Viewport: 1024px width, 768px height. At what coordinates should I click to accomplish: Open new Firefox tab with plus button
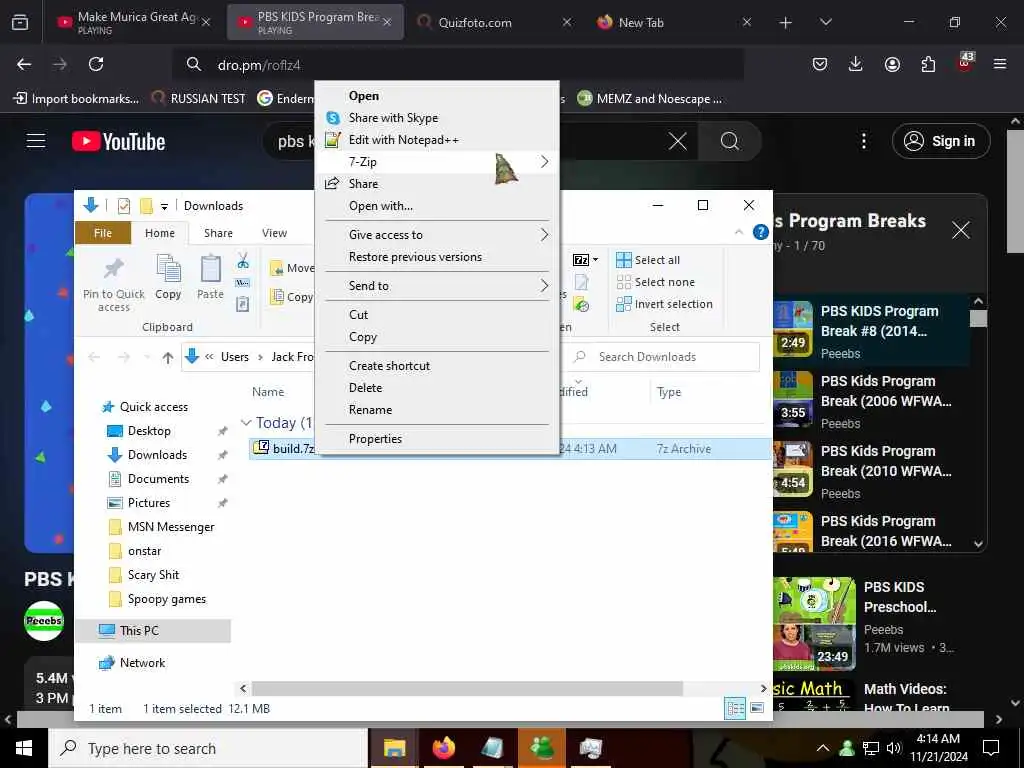[x=786, y=22]
